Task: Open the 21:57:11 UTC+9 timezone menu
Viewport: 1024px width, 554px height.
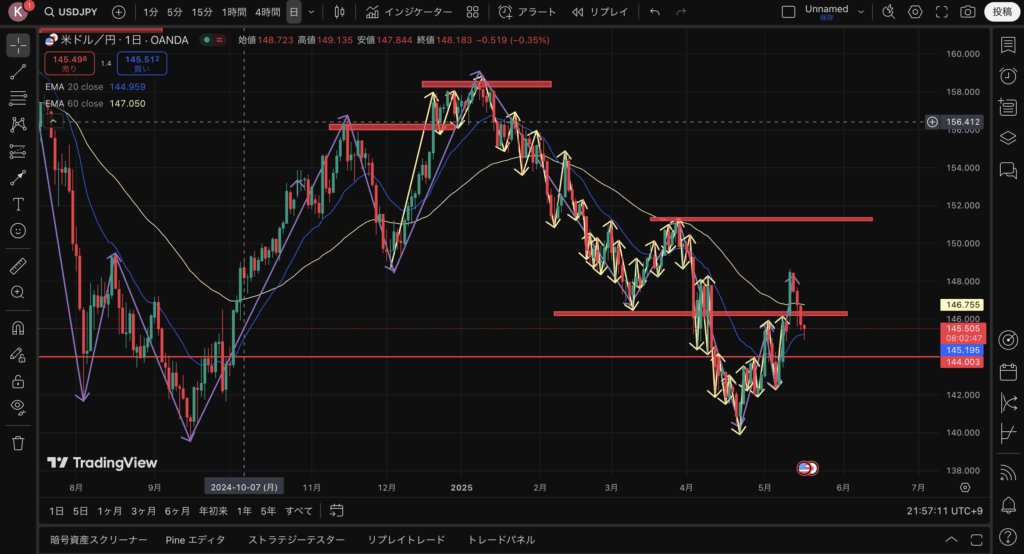Action: click(944, 511)
